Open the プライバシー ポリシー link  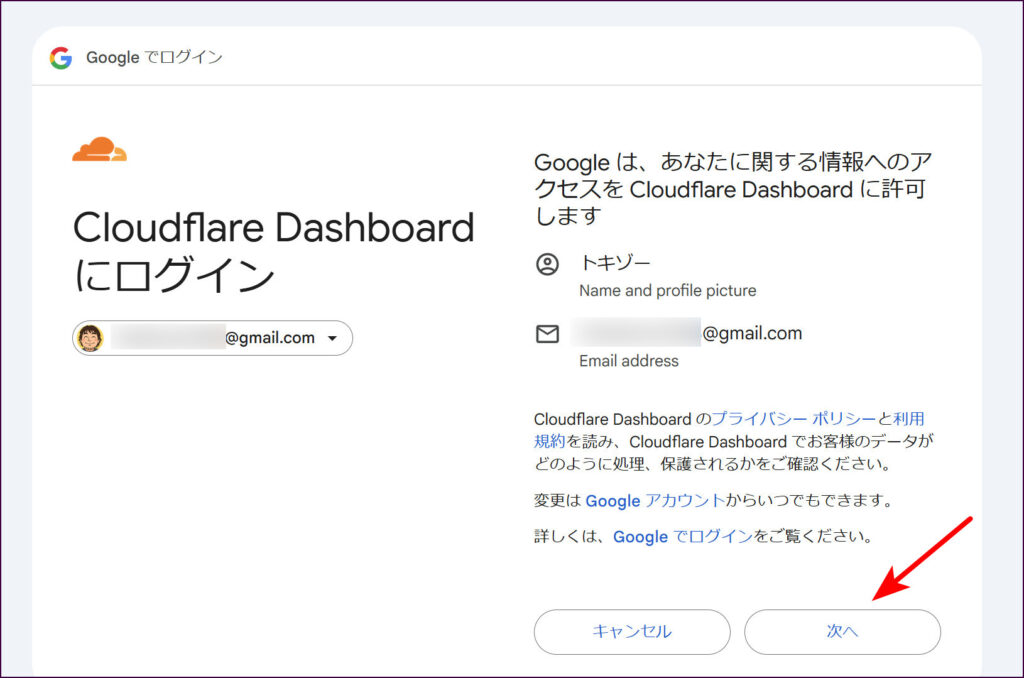(x=793, y=418)
